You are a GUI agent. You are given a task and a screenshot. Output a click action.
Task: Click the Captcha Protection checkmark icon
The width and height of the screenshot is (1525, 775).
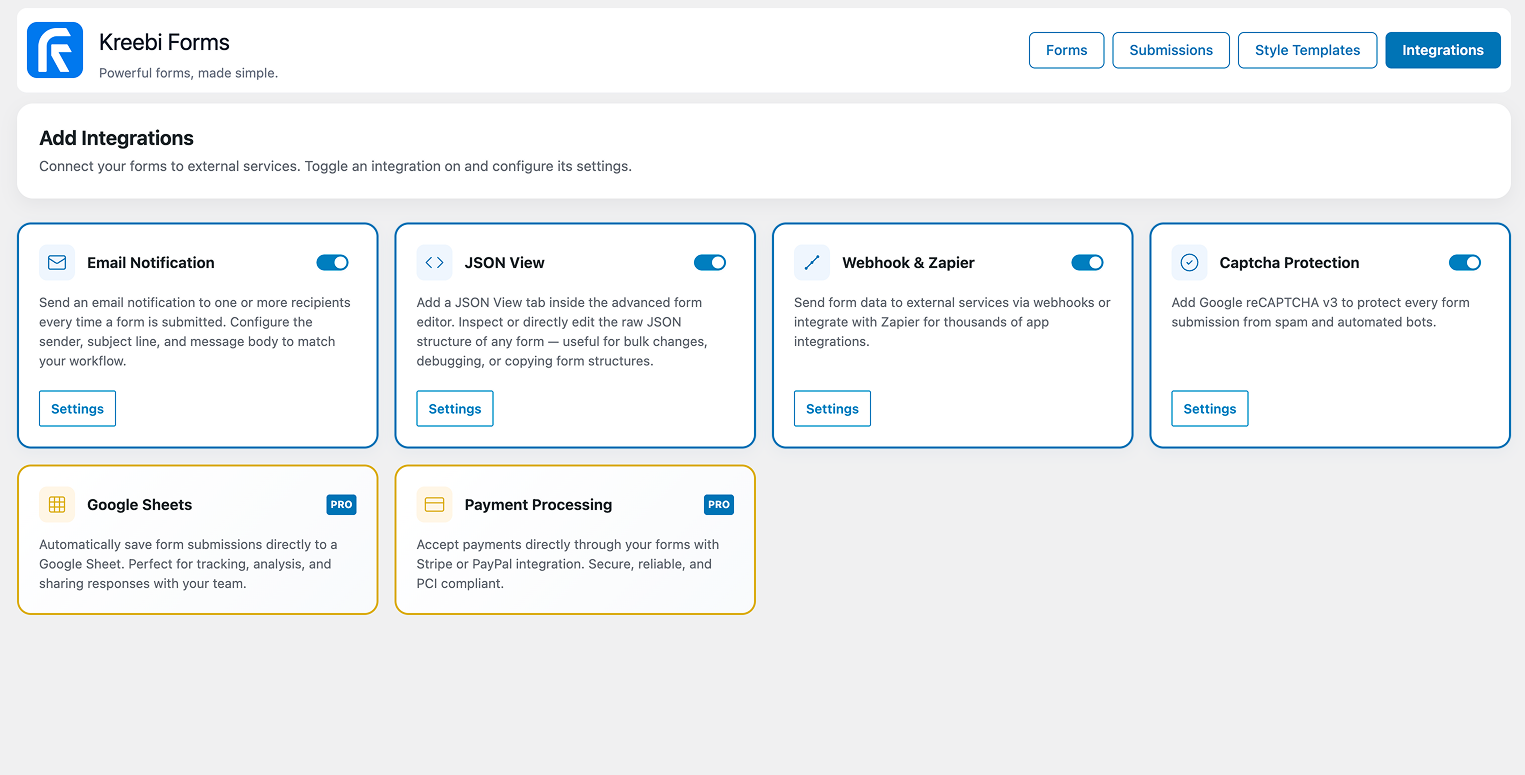1189,262
